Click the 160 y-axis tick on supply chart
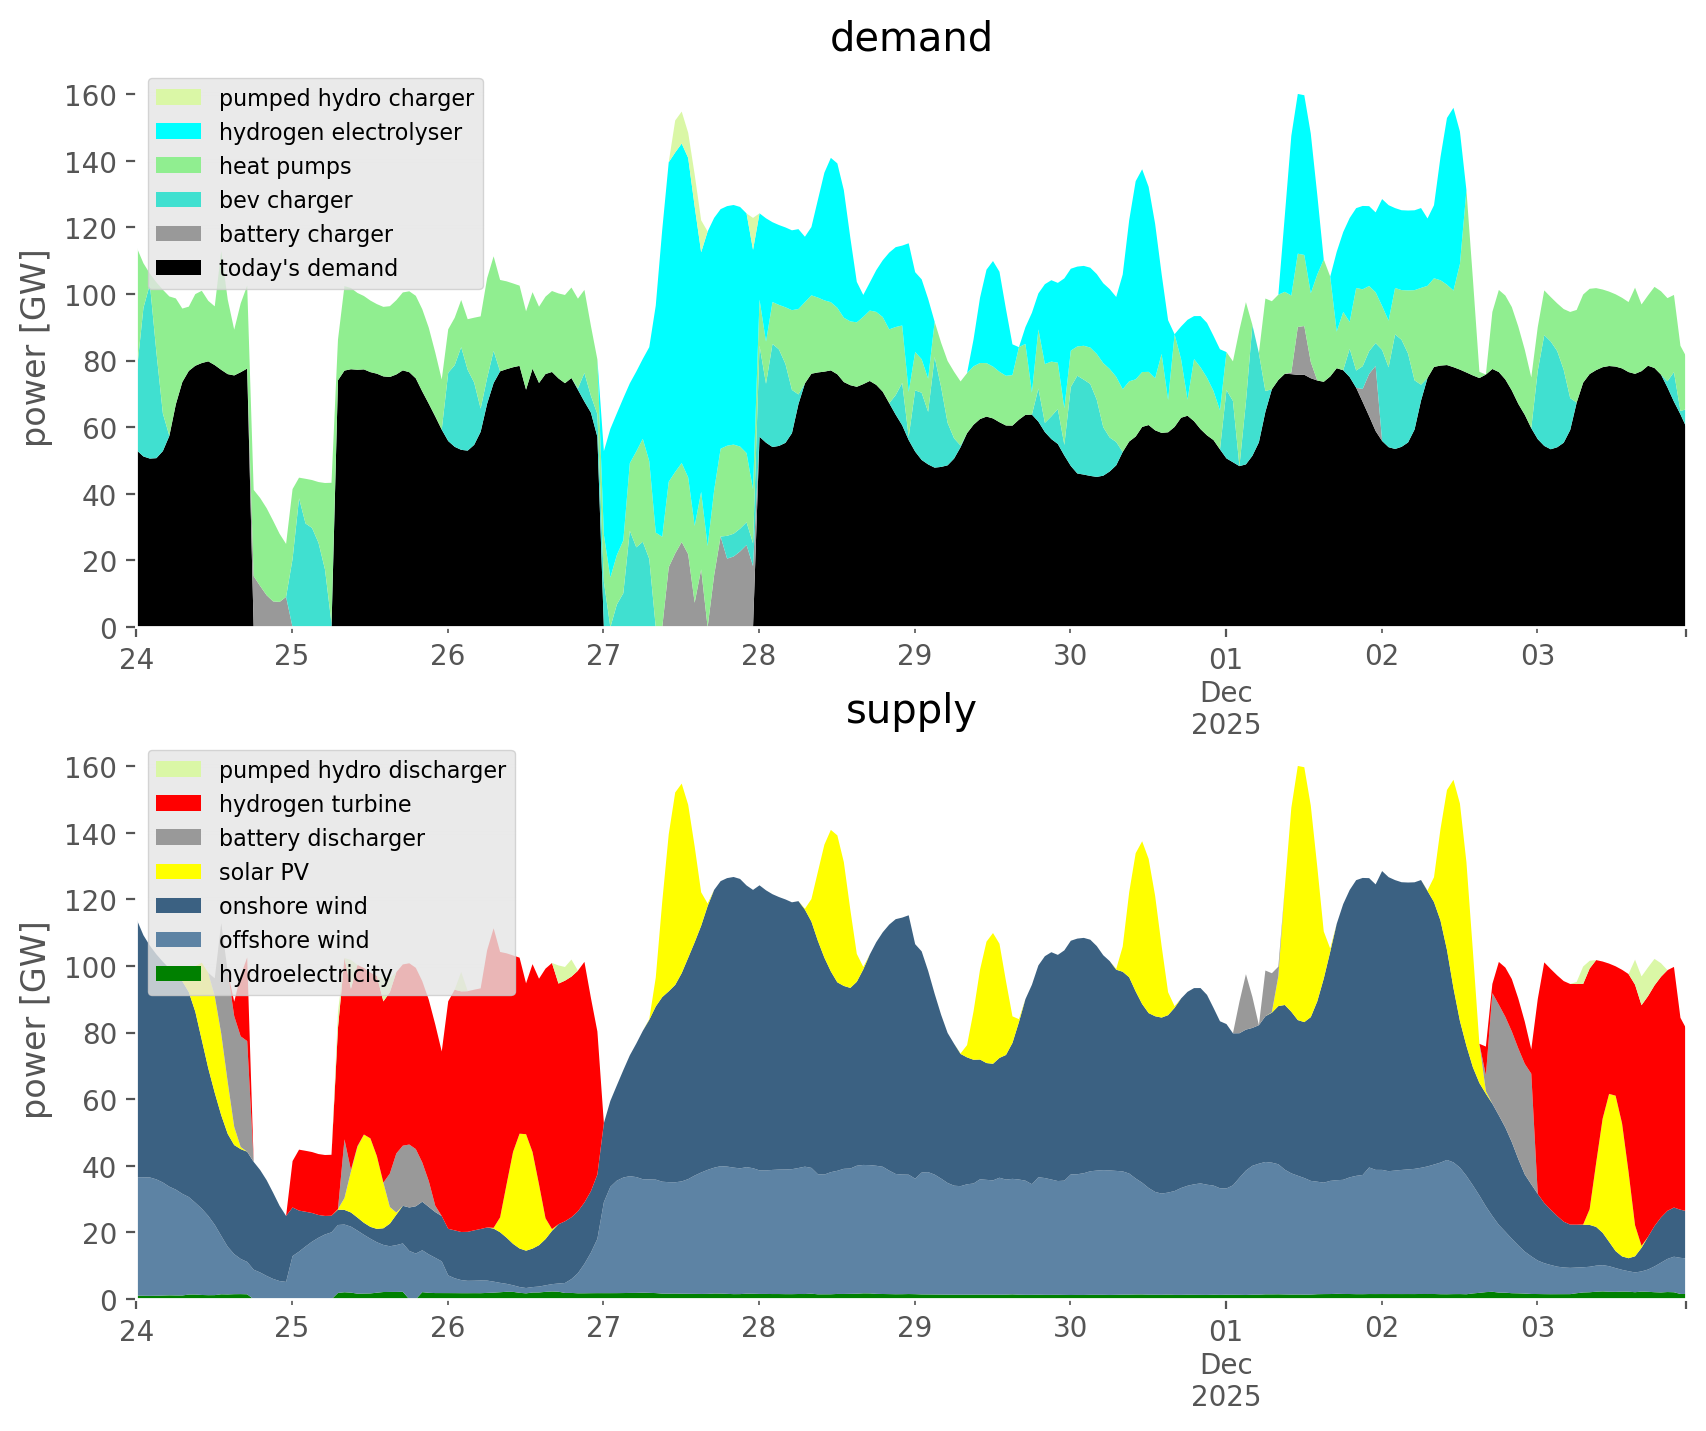The width and height of the screenshot is (1706, 1431). tap(91, 767)
